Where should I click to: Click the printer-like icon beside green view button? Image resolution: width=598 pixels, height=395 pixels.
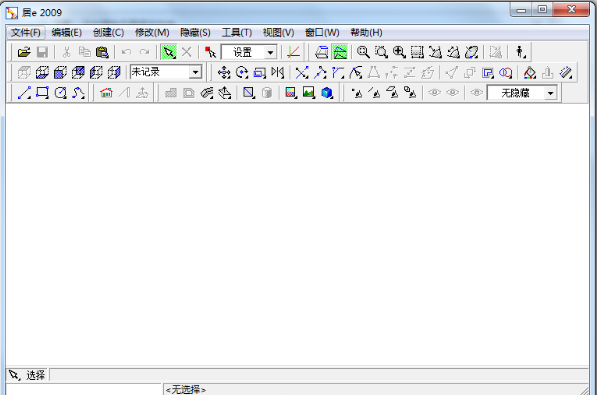(x=322, y=52)
